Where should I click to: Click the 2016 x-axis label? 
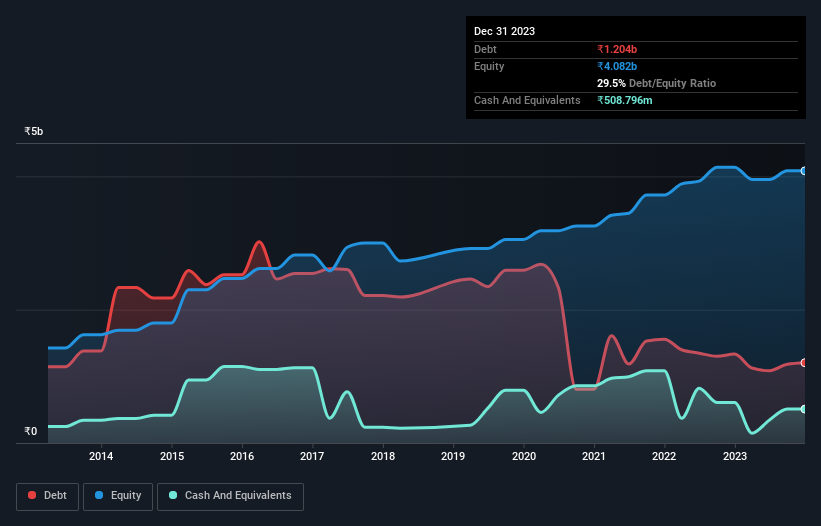tap(242, 456)
